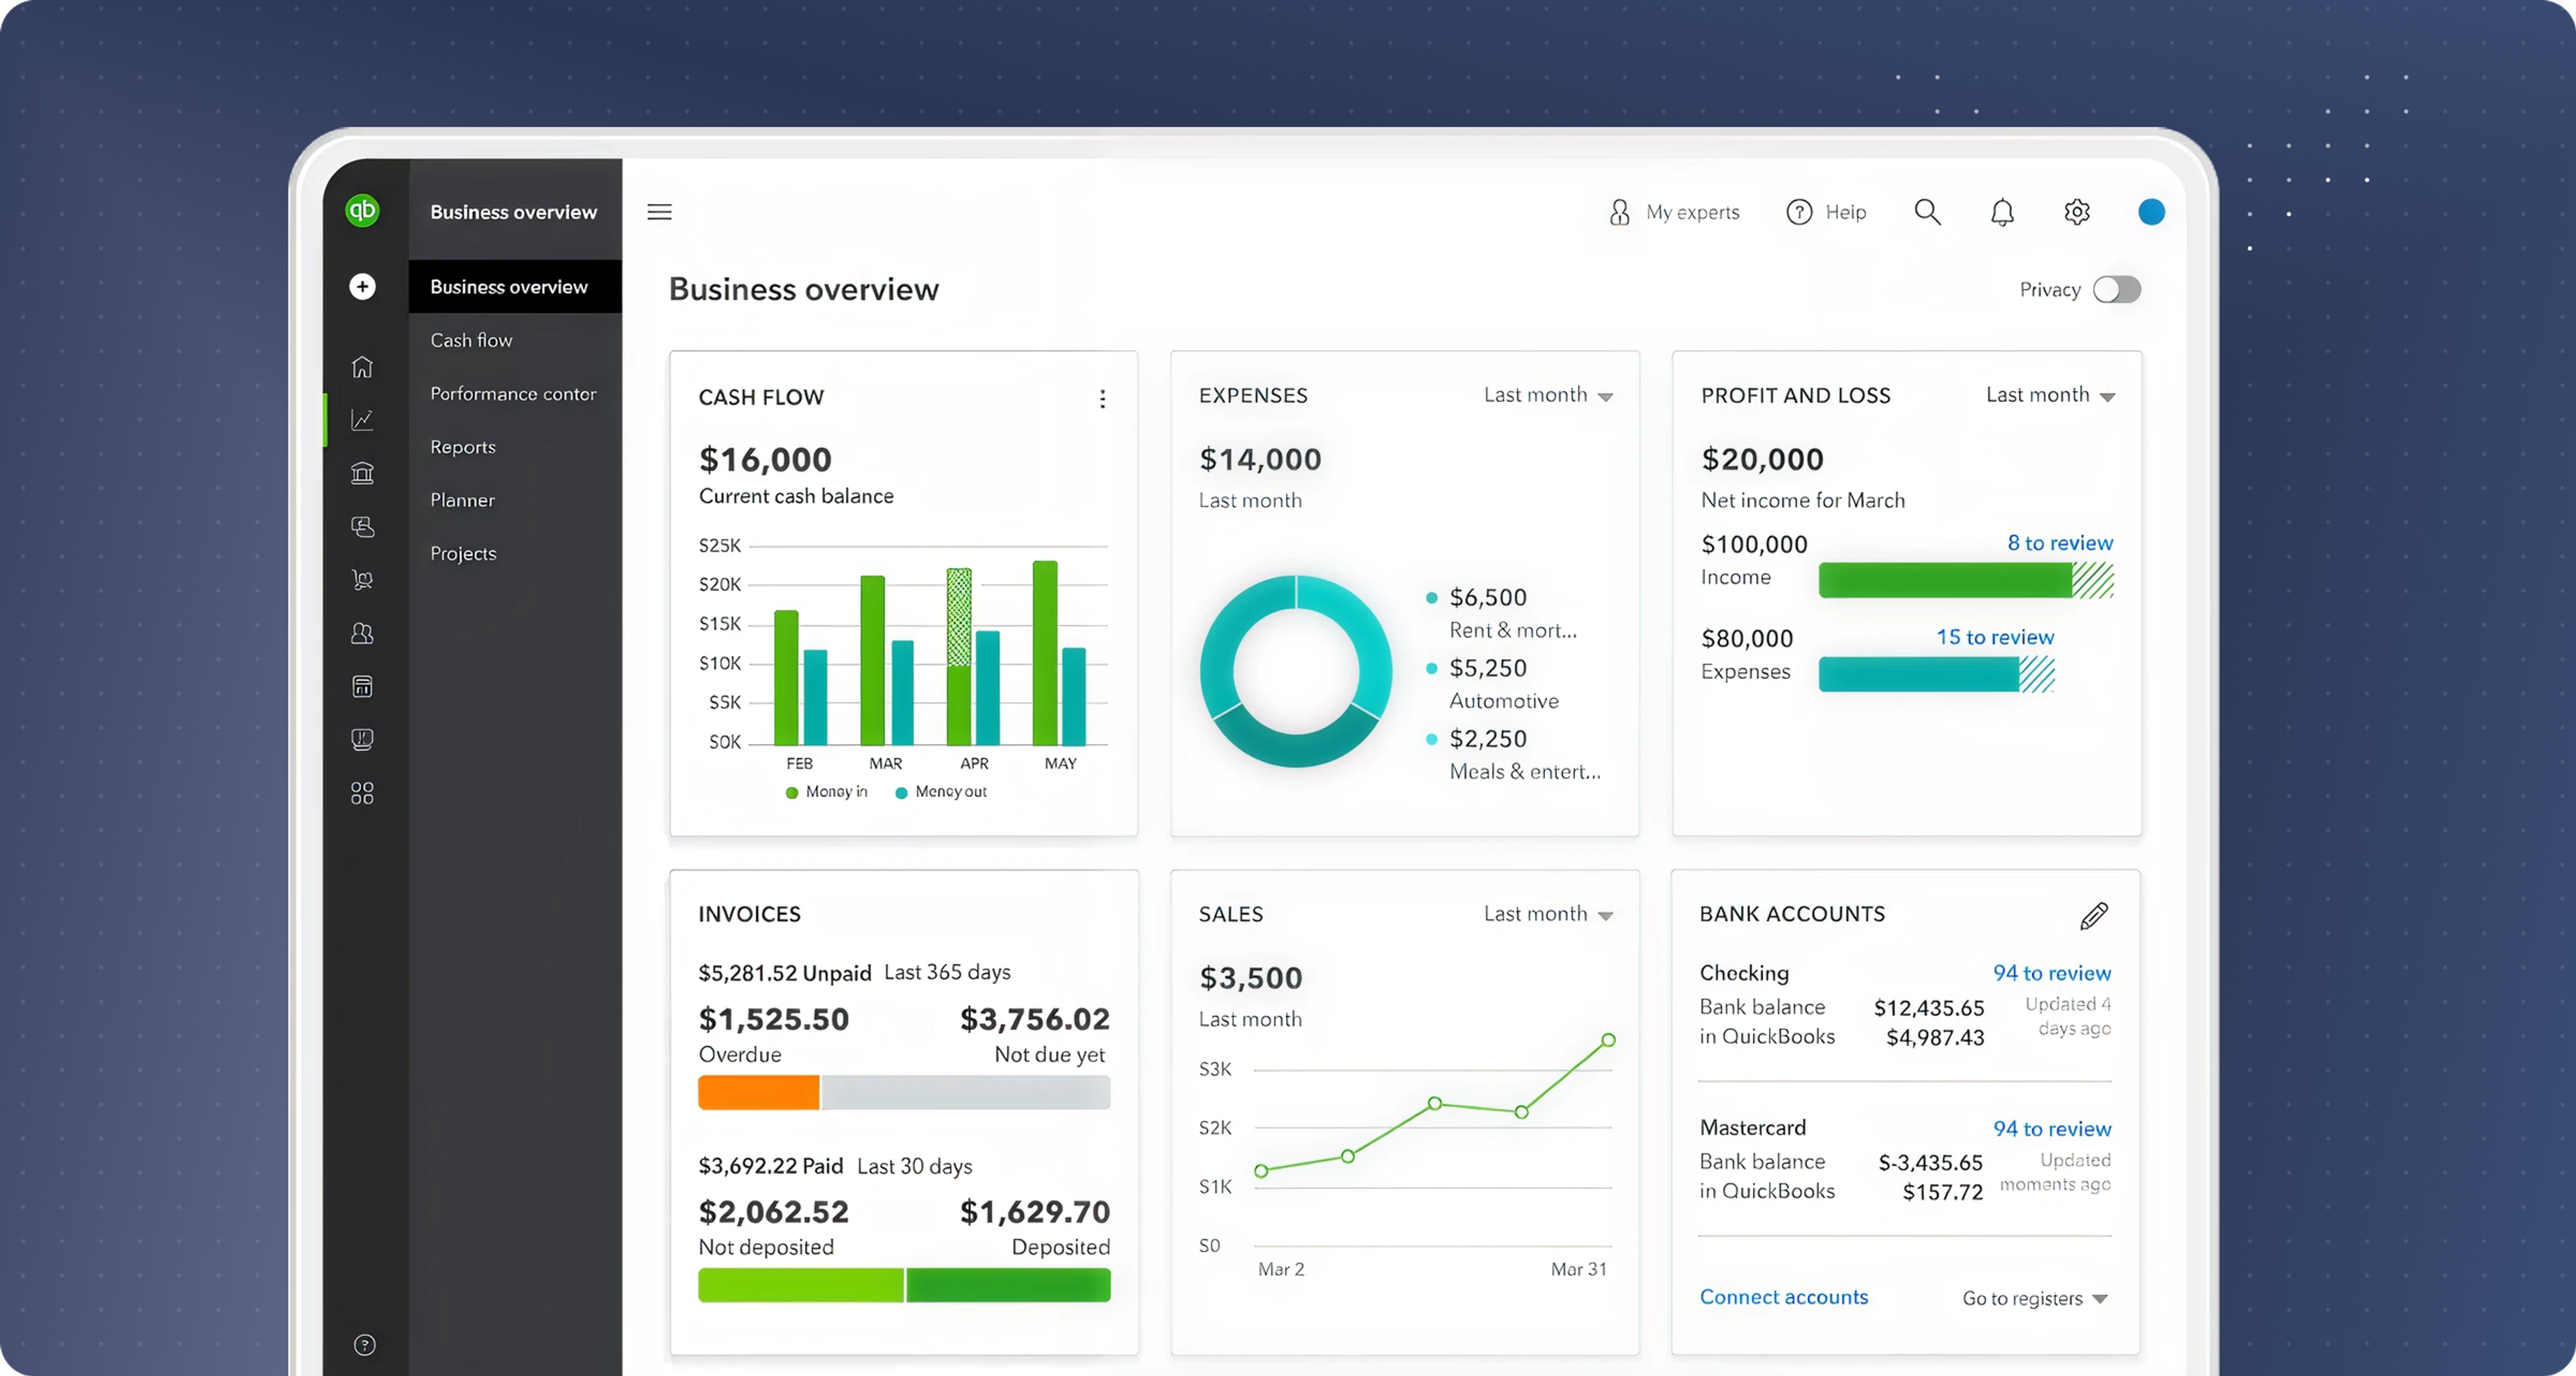The height and width of the screenshot is (1376, 2576).
Task: Click the plus New button in sidebar
Action: coord(362,287)
